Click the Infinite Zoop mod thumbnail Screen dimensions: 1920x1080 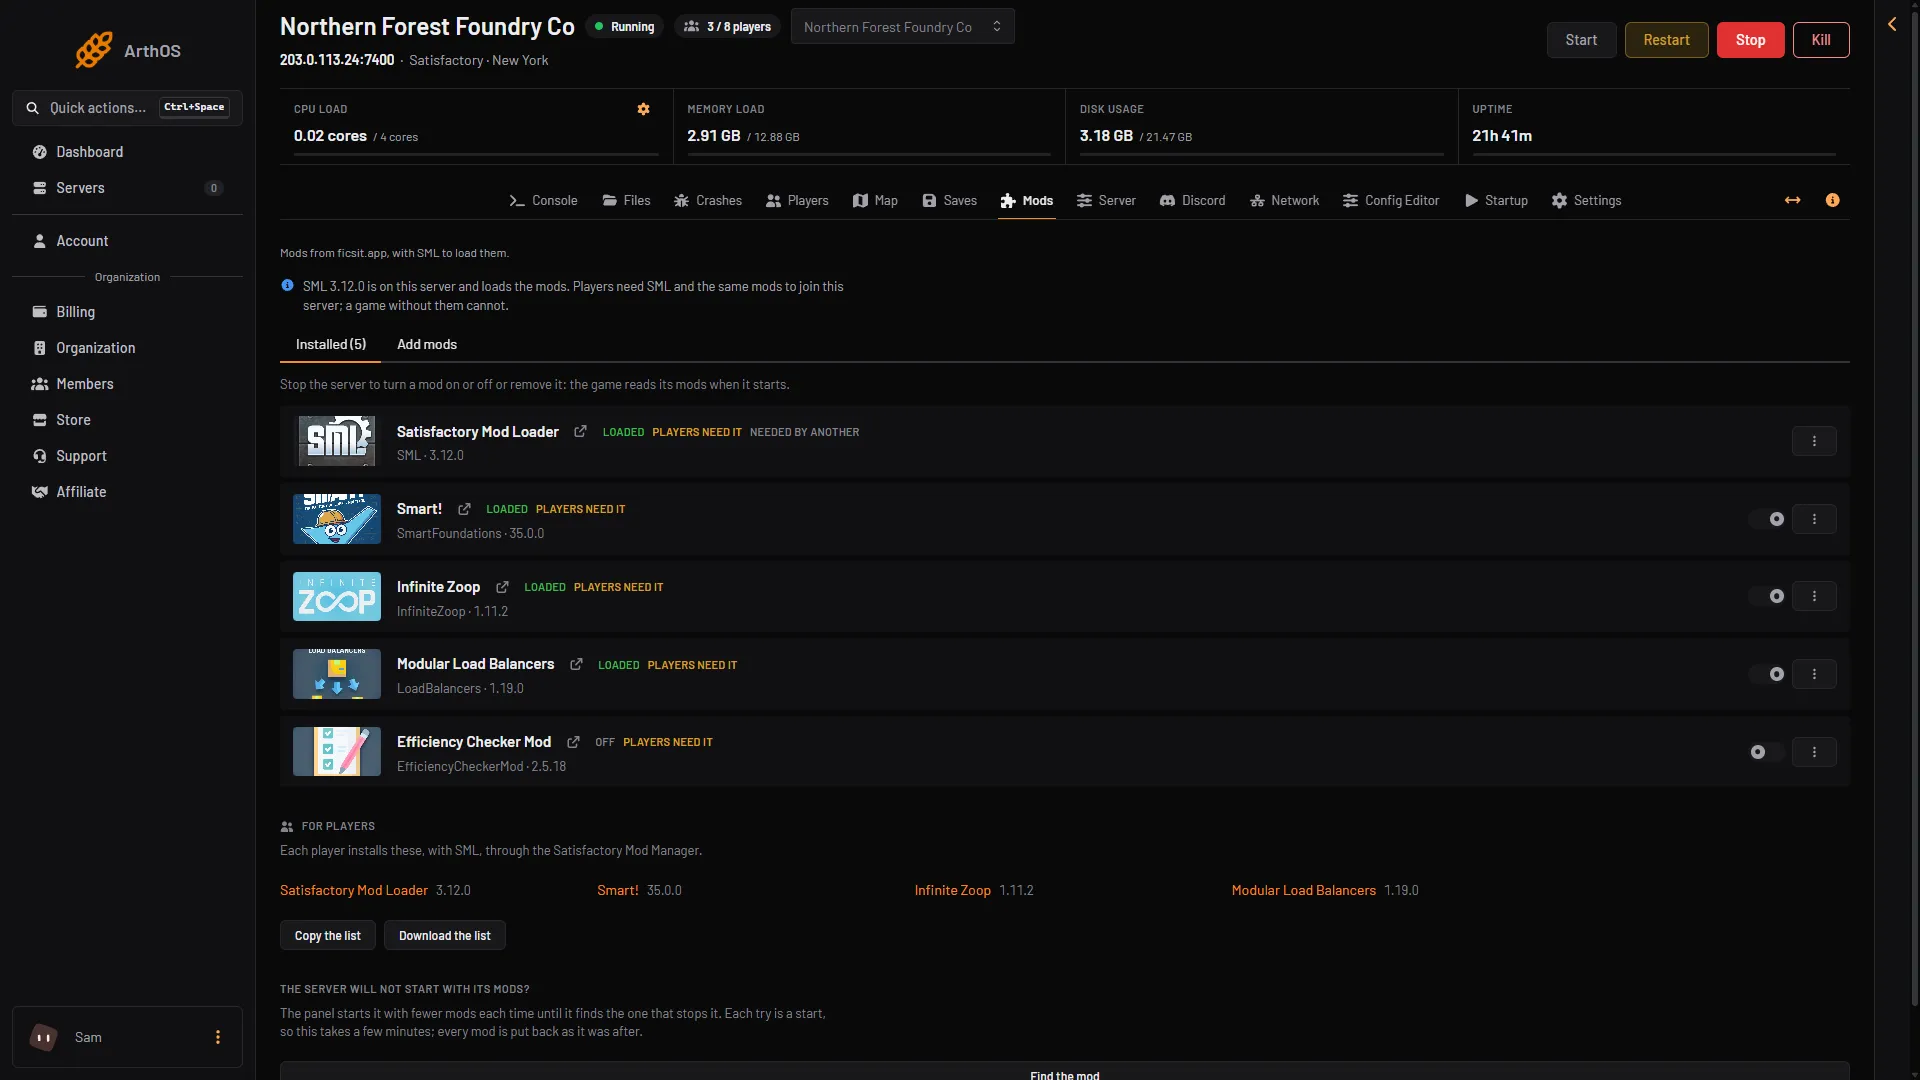point(337,596)
